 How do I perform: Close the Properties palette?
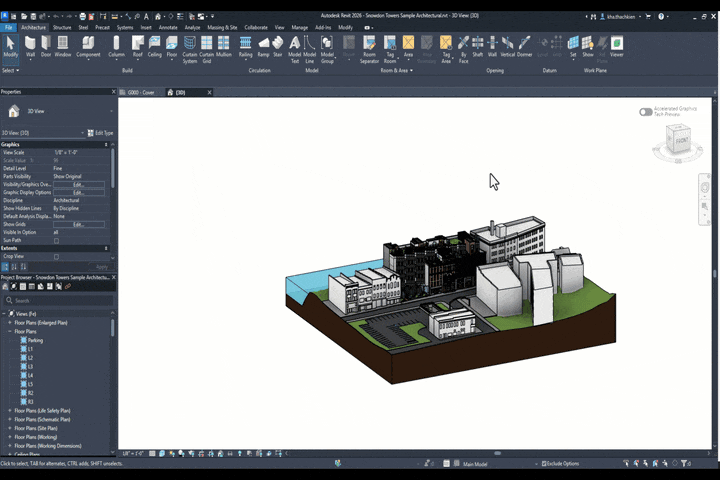tap(113, 92)
